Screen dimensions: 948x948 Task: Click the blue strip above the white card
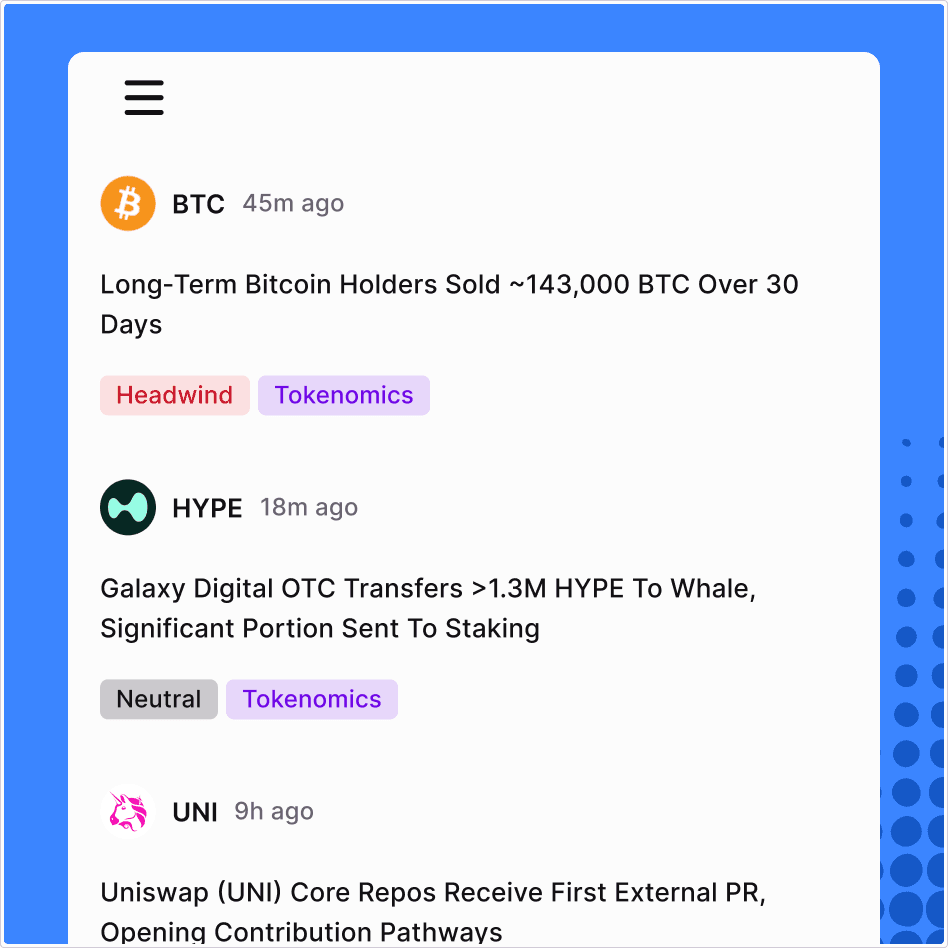[x=474, y=27]
